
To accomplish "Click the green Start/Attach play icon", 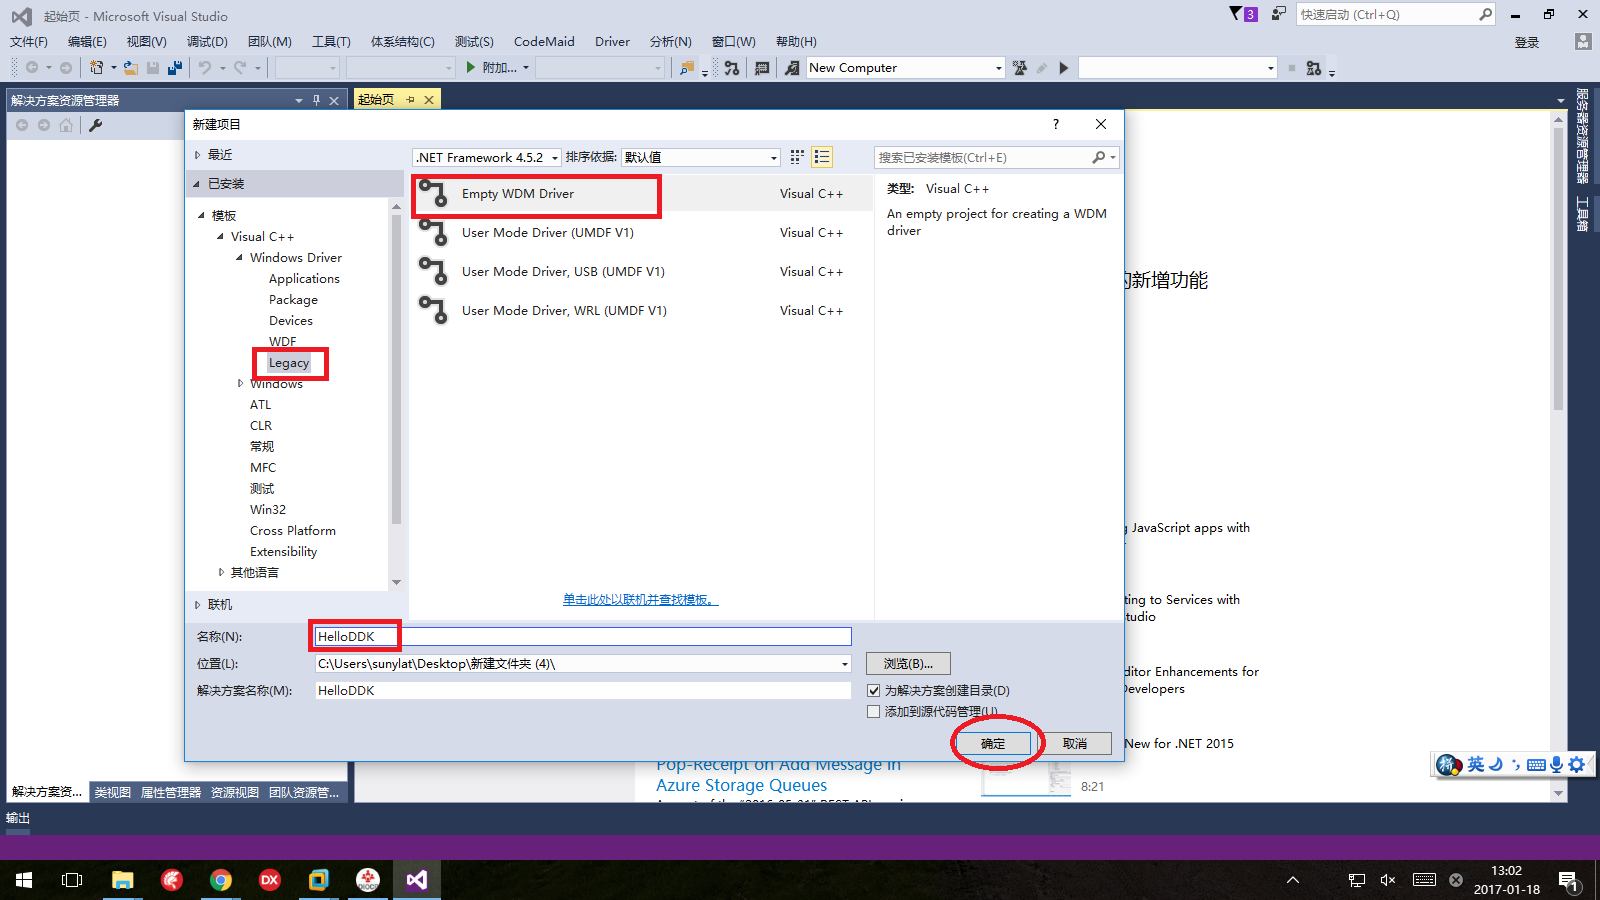I will 471,68.
